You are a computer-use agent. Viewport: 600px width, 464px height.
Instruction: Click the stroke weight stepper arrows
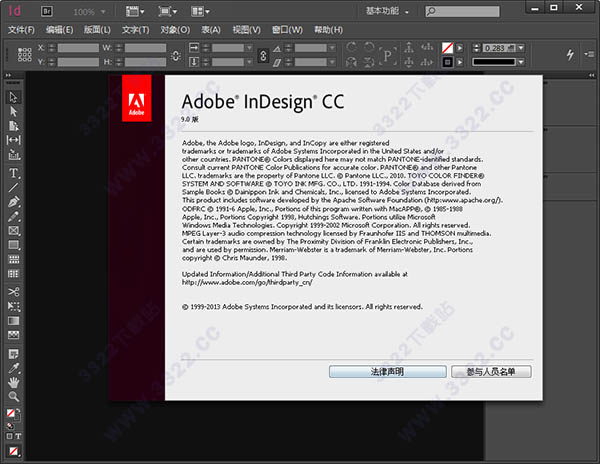point(476,48)
